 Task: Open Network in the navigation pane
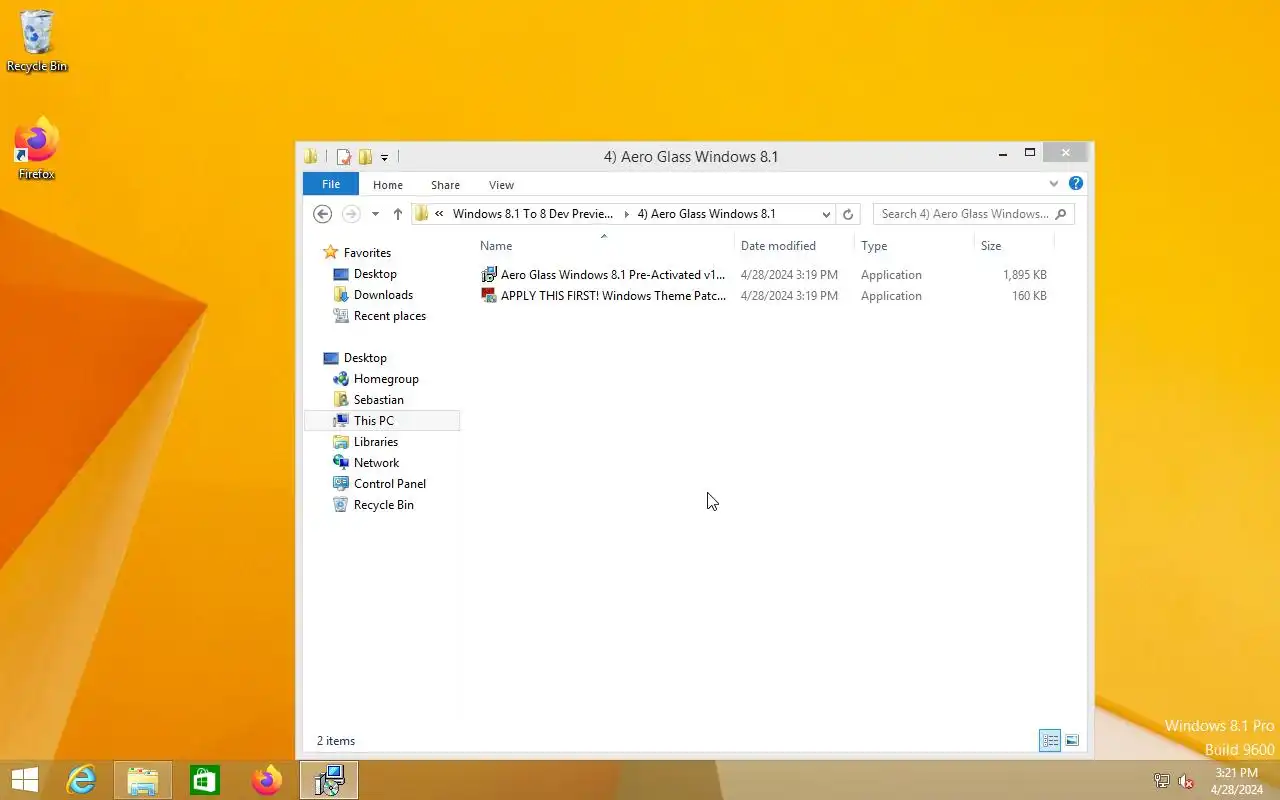(x=376, y=463)
